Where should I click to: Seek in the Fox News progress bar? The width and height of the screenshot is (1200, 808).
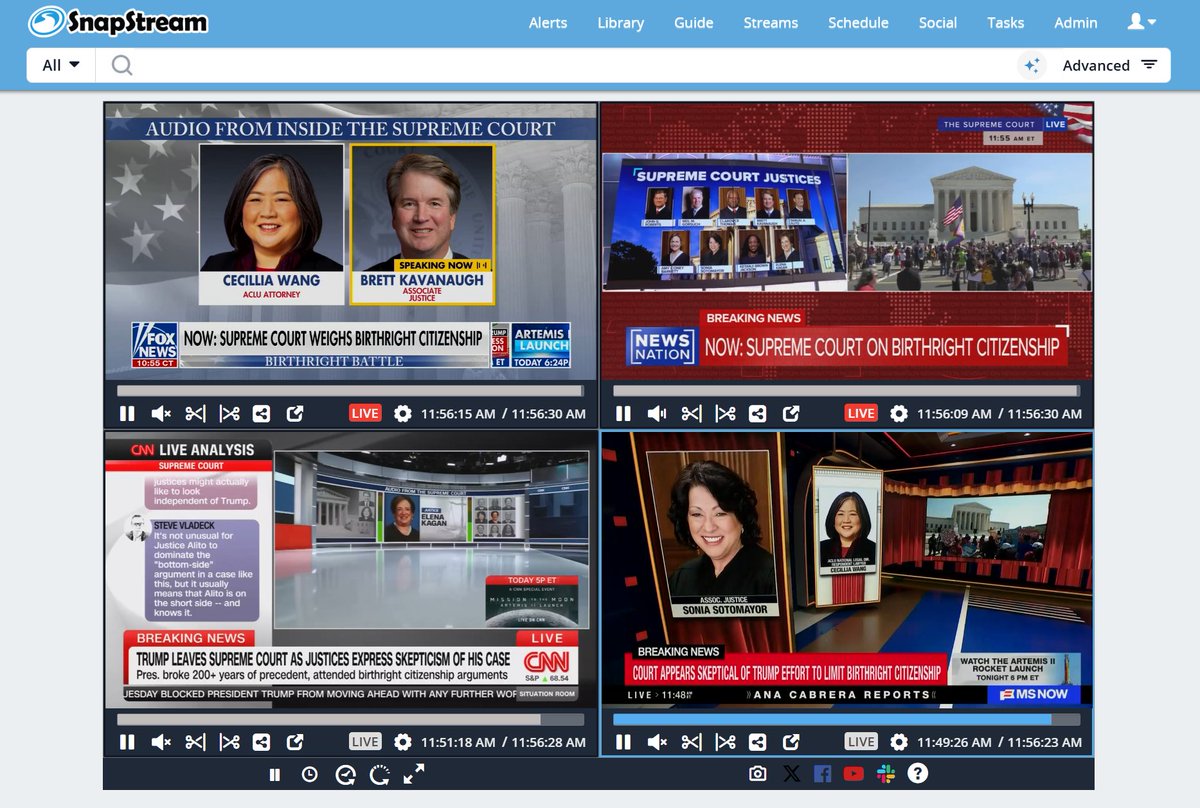click(350, 391)
